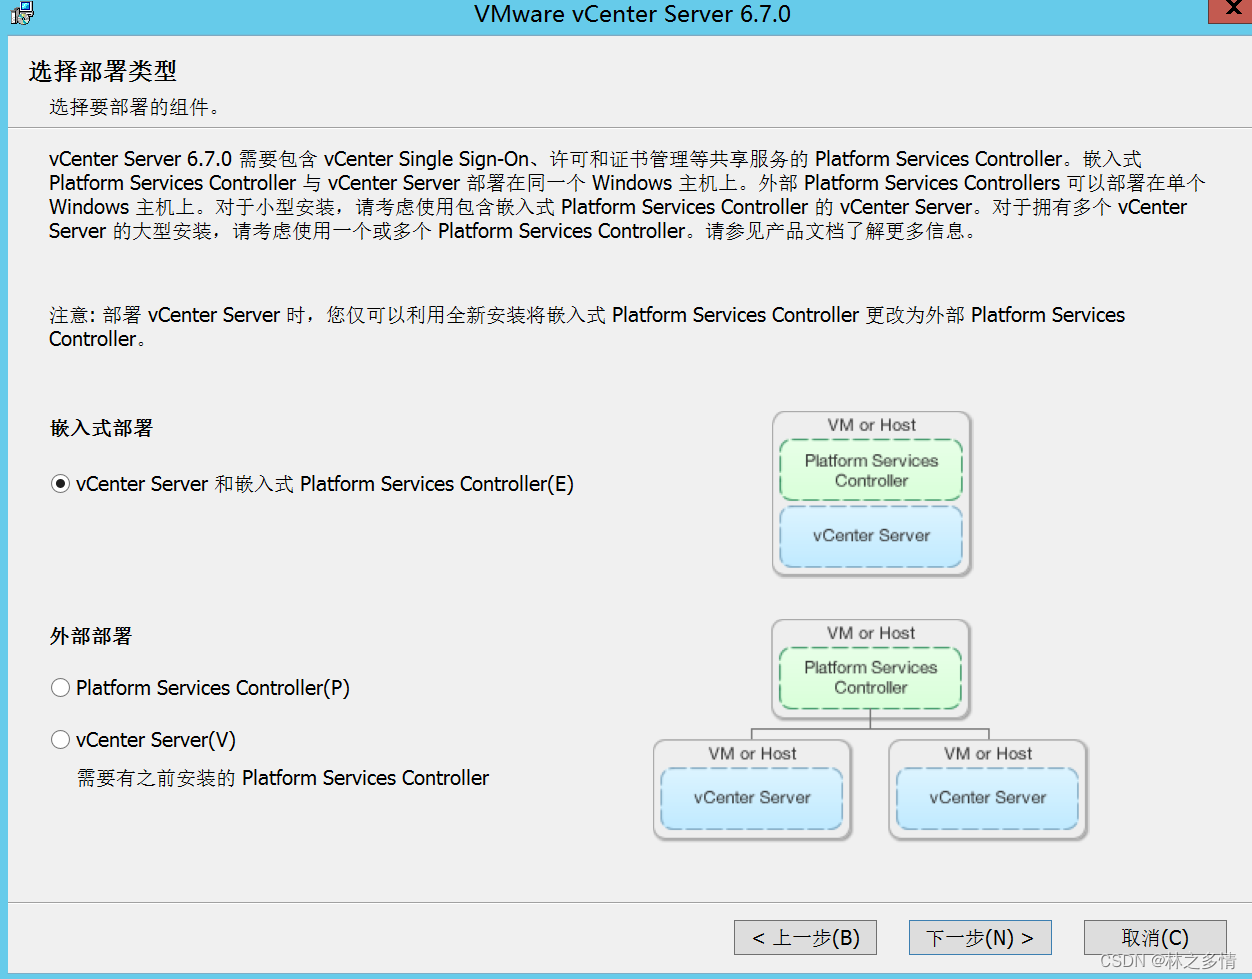Click the right vCenter Server box in external diagram
Image resolution: width=1252 pixels, height=979 pixels.
pos(987,798)
